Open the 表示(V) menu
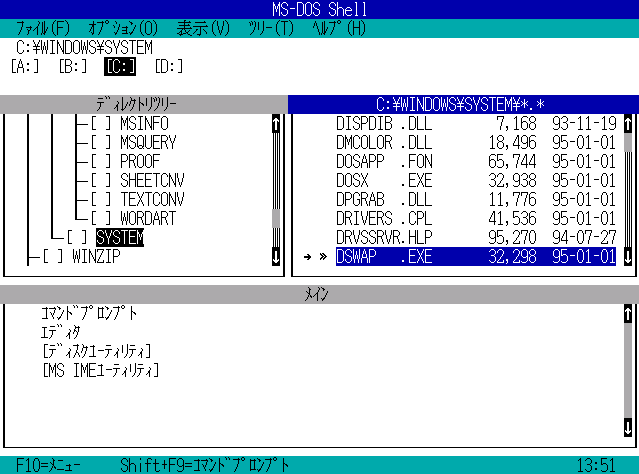Viewport: 639px width, 474px height. [x=203, y=29]
